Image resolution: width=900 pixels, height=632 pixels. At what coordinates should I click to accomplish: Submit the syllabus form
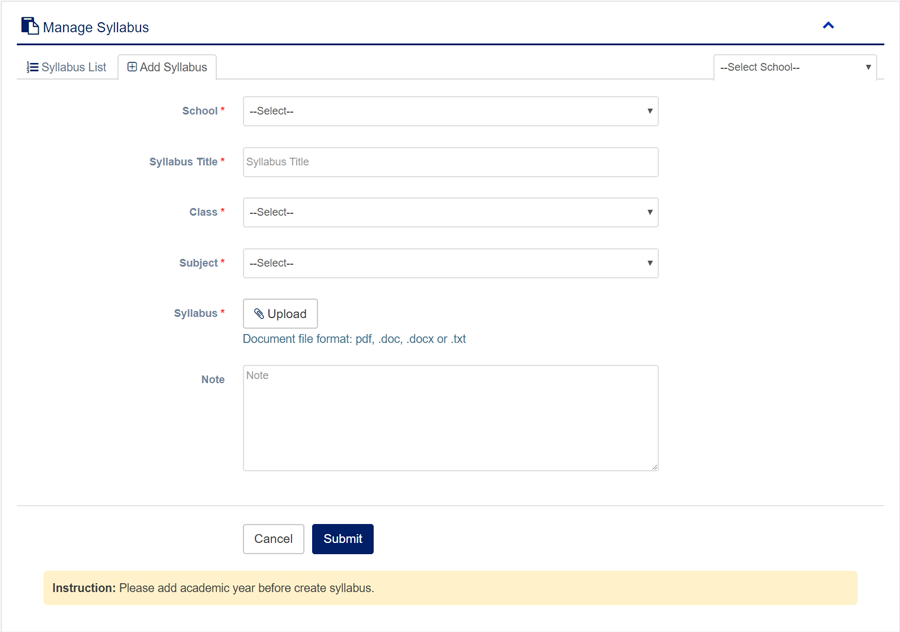343,539
